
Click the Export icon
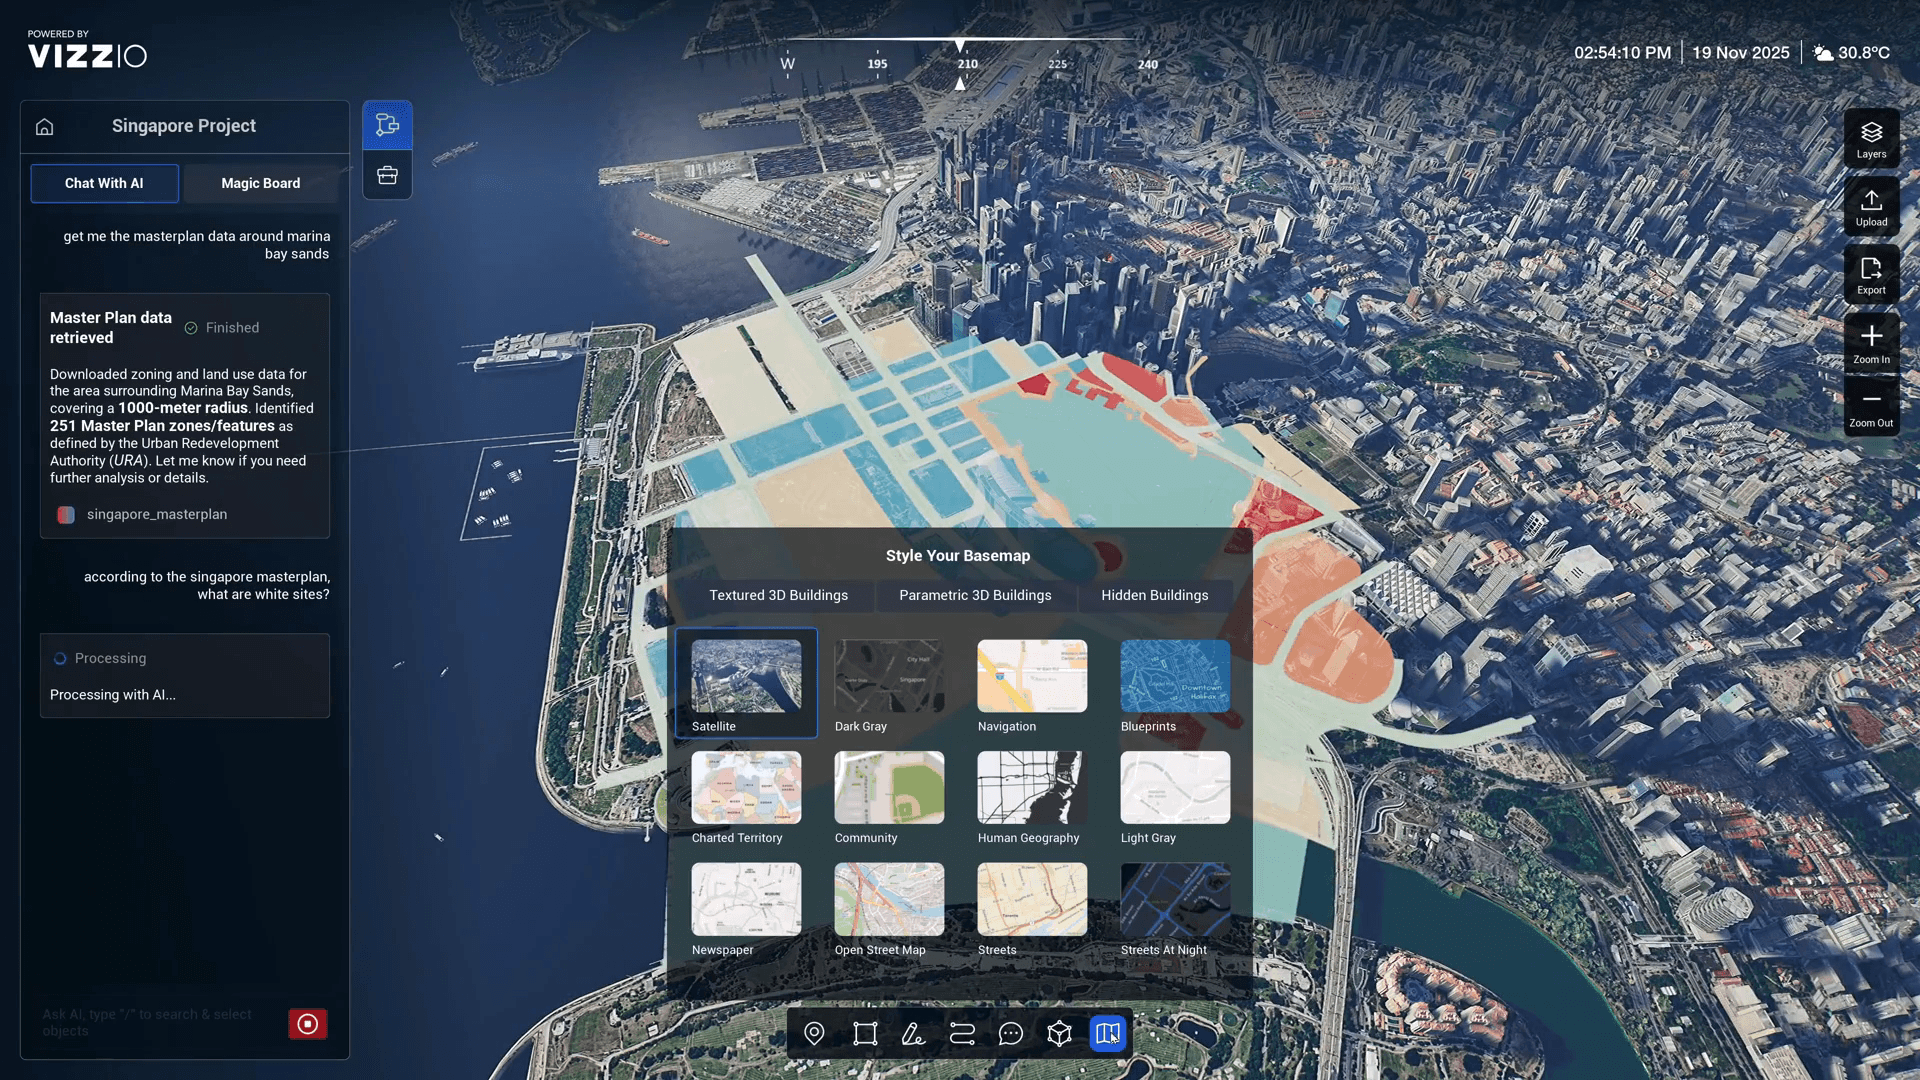tap(1871, 275)
